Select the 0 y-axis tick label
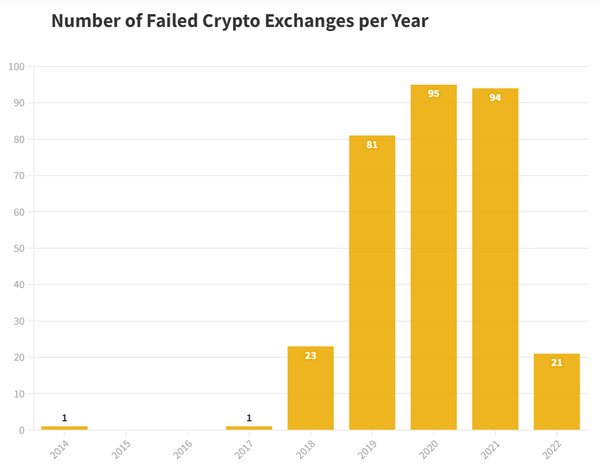Image resolution: width=600 pixels, height=467 pixels. pos(22,430)
